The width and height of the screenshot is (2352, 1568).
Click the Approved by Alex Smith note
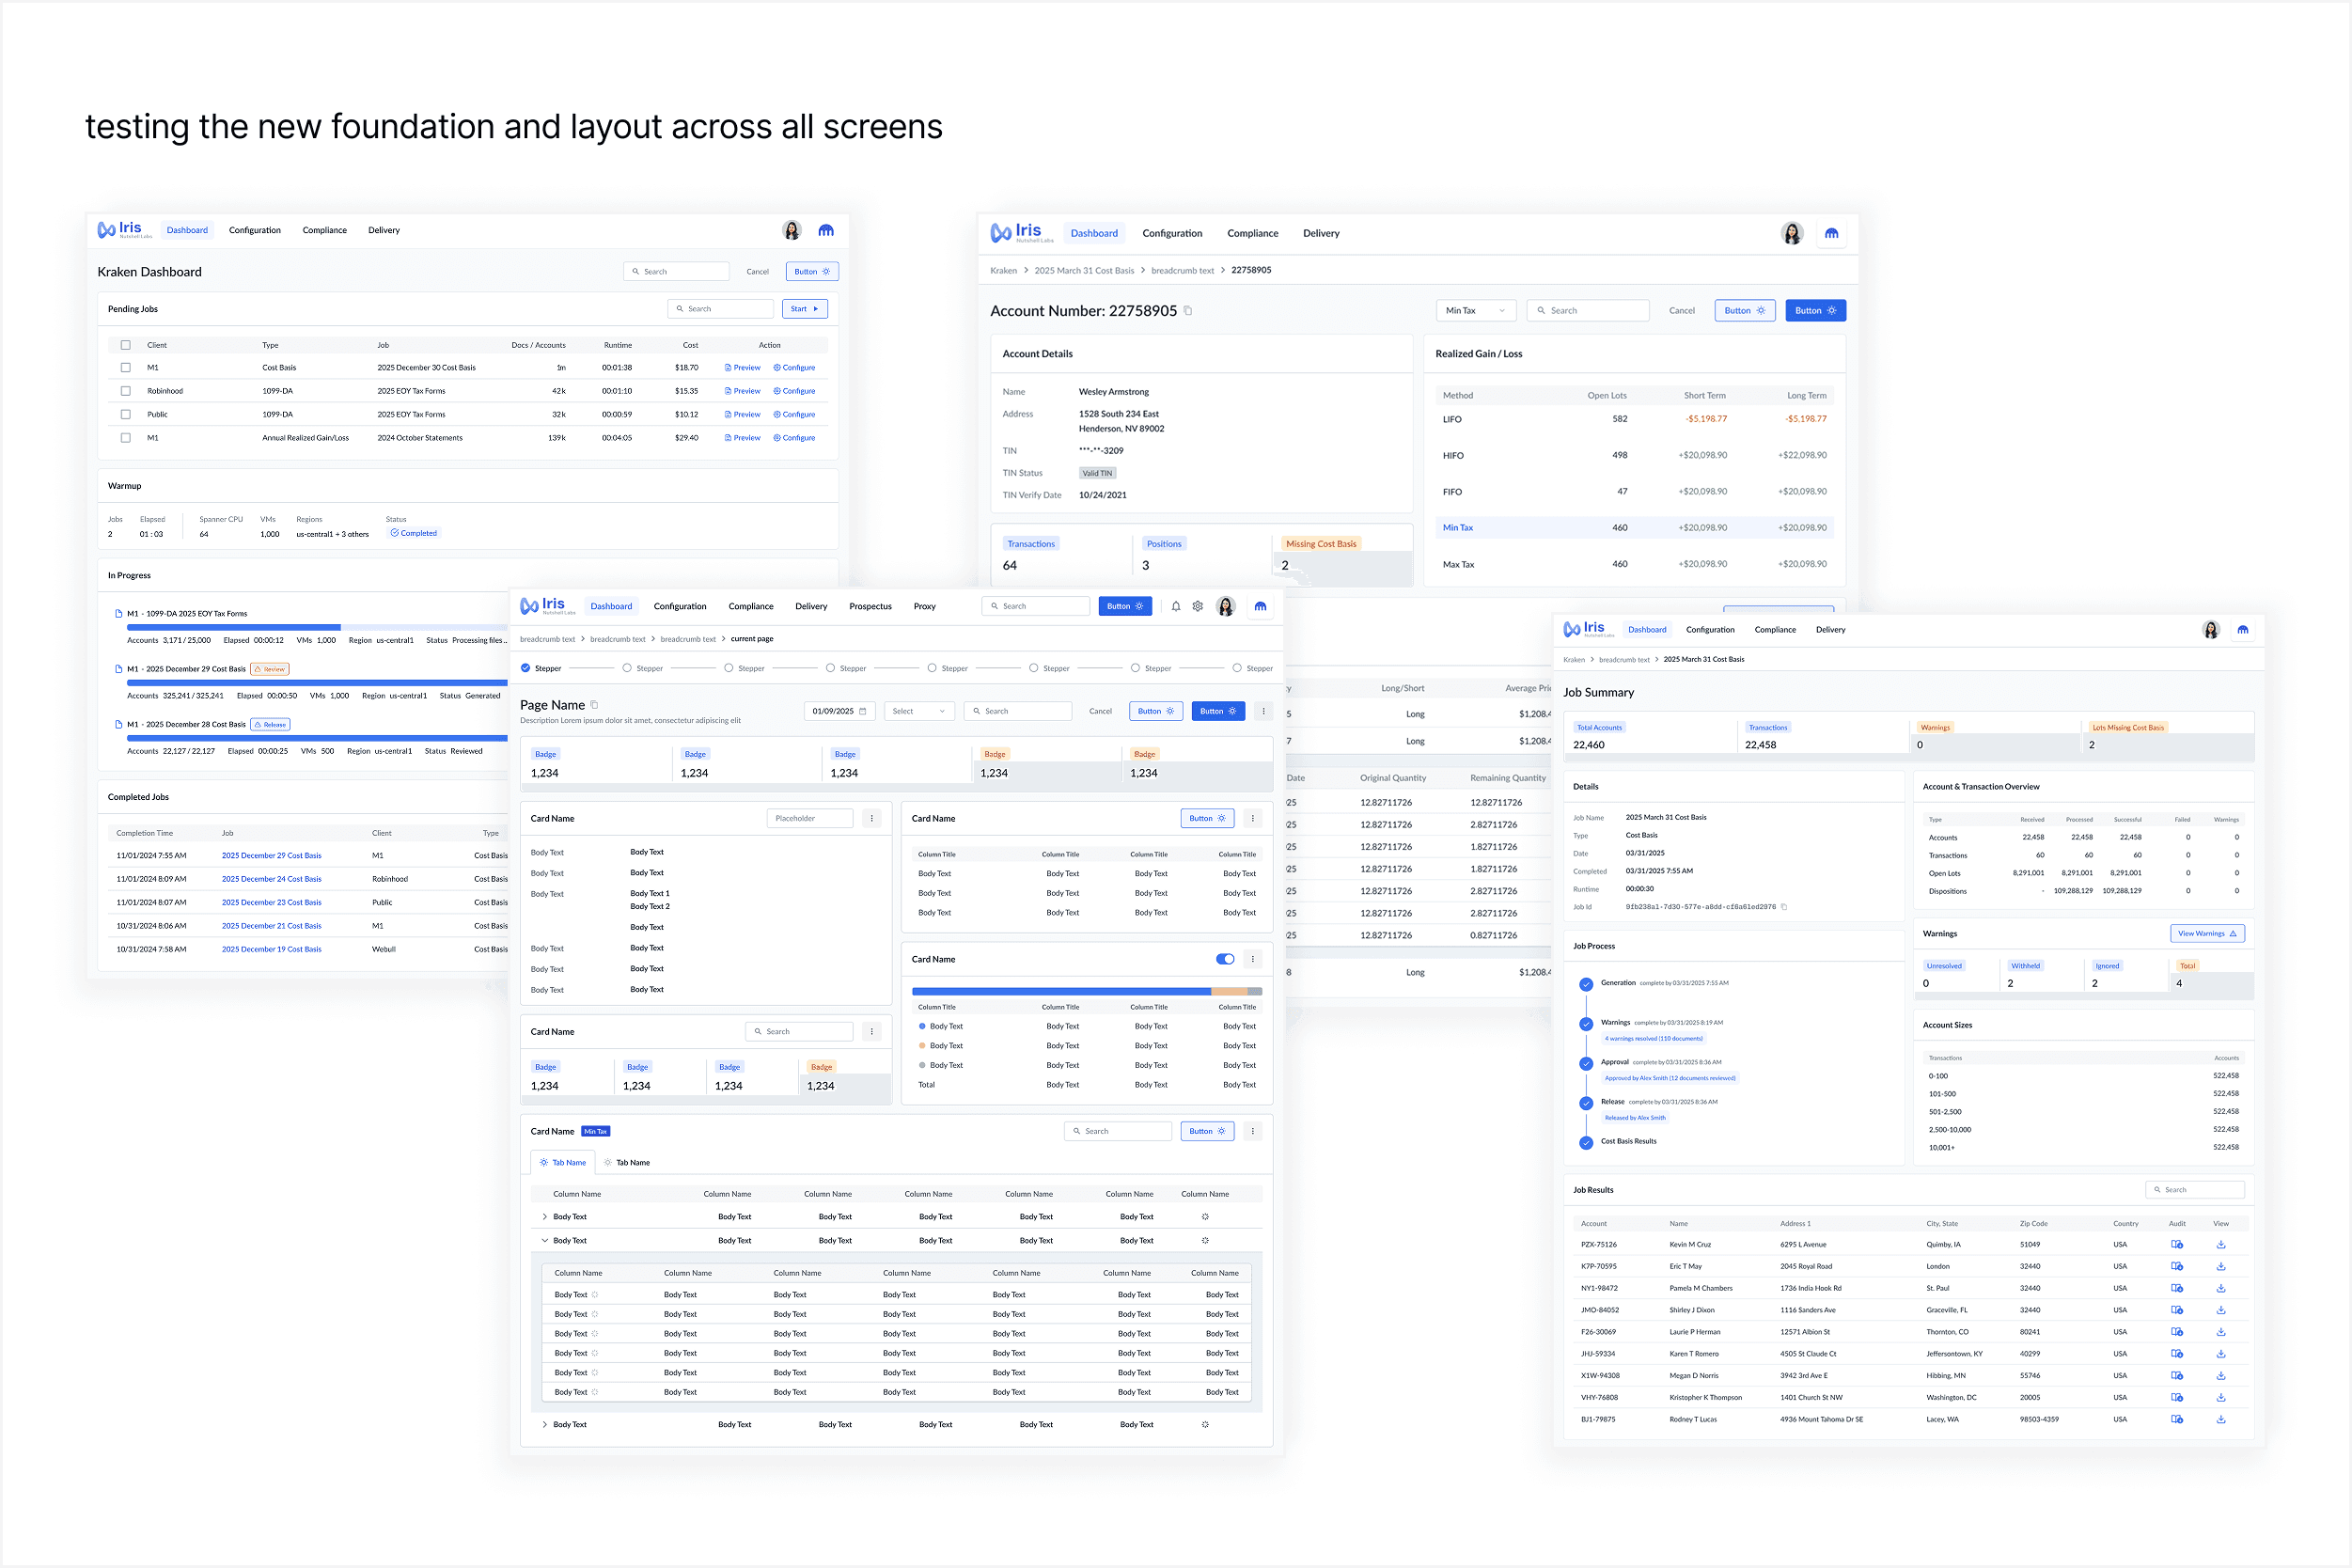[1670, 1078]
